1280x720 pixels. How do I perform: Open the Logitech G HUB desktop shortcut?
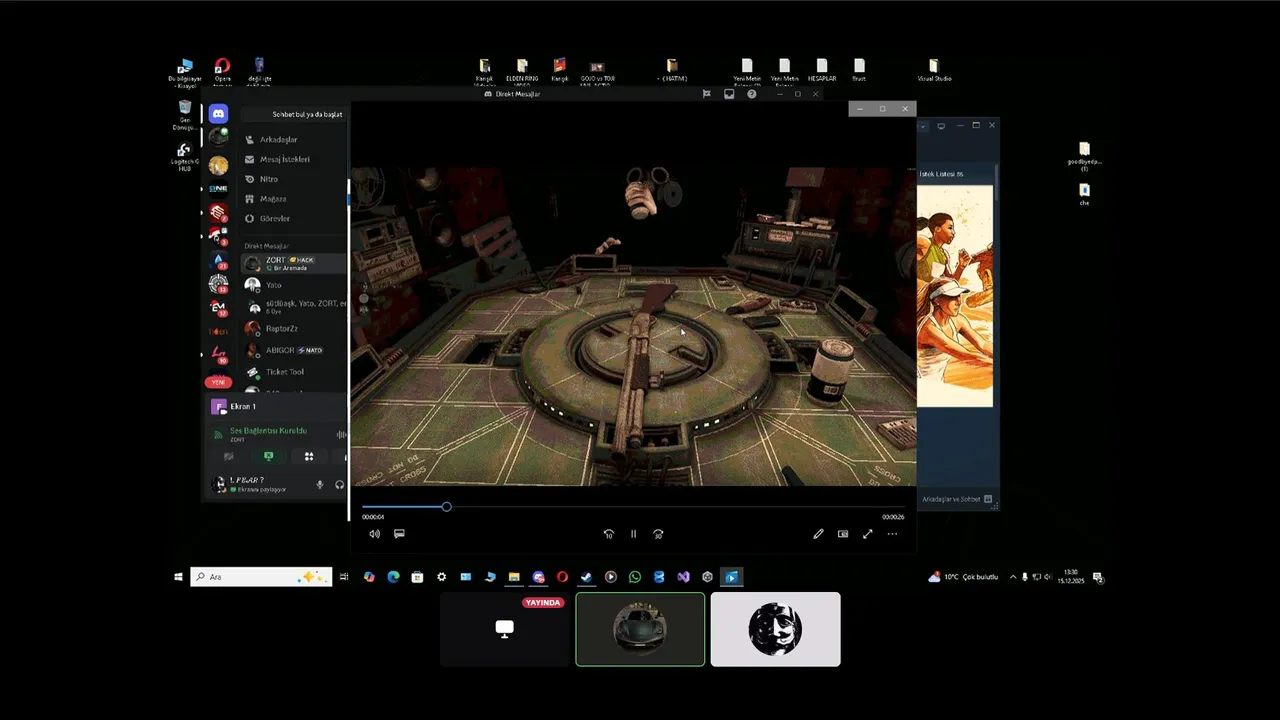click(184, 157)
